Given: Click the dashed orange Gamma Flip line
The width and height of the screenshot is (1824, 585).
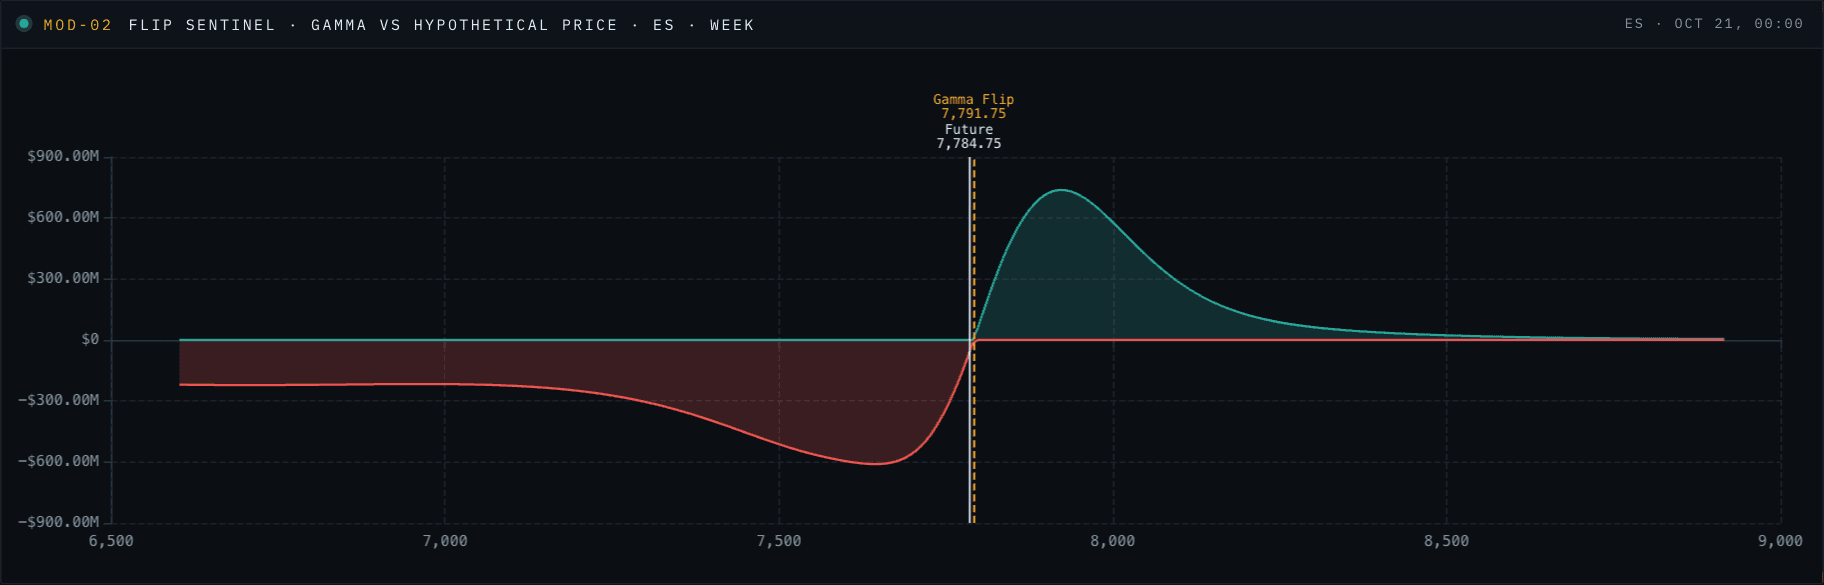Looking at the screenshot, I should tap(974, 340).
